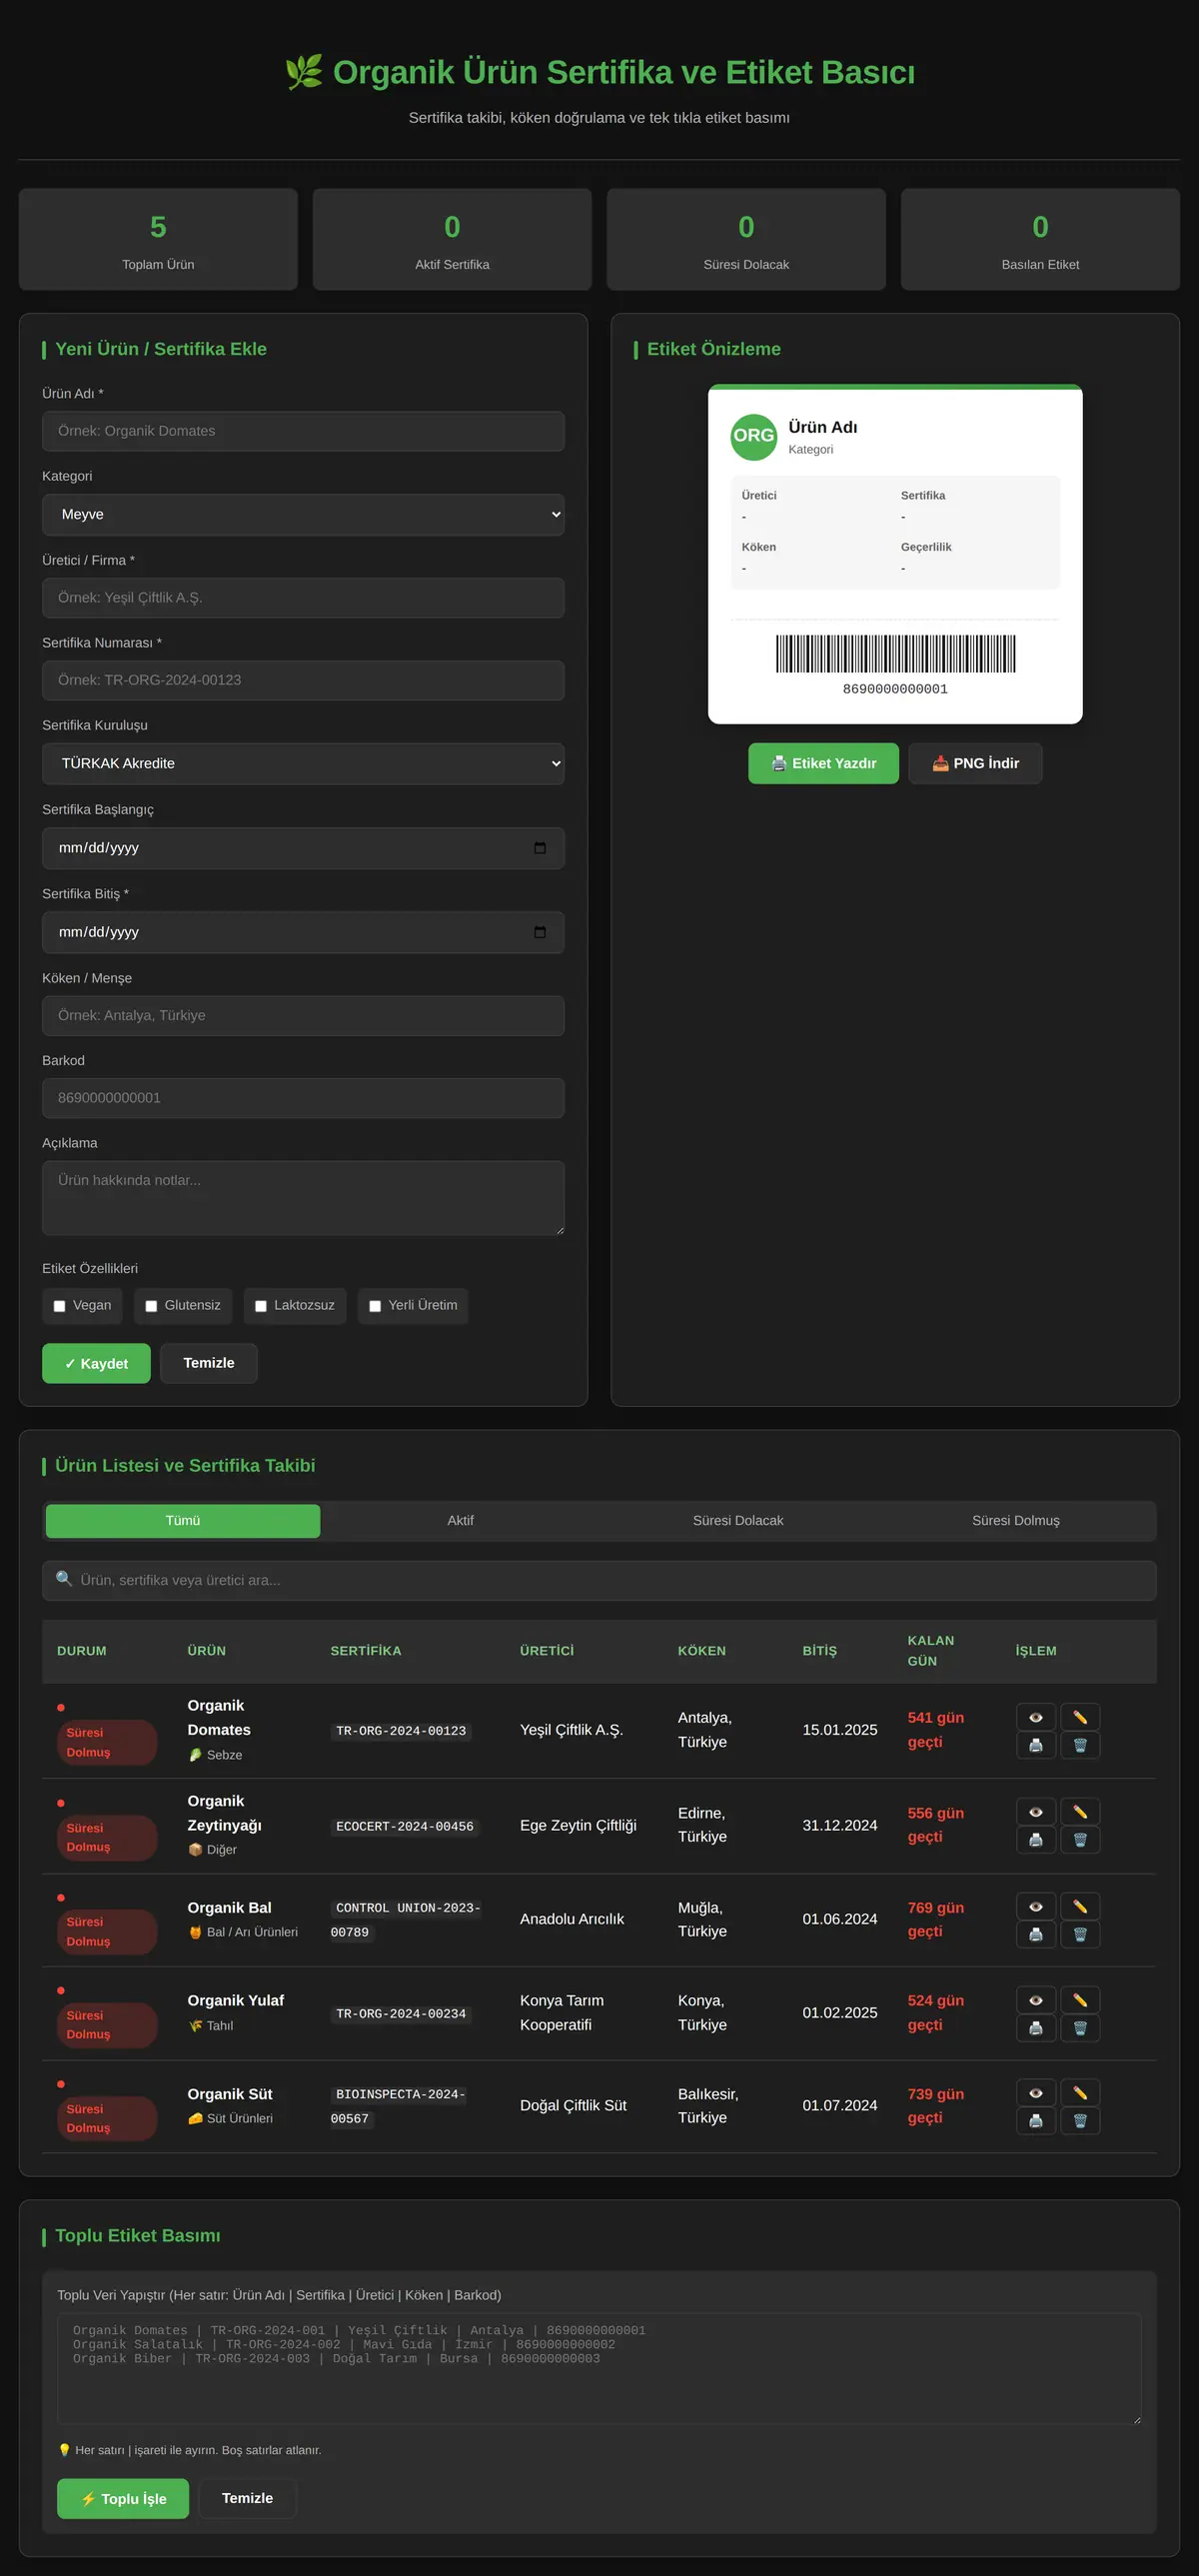This screenshot has width=1199, height=2576.
Task: View the Organik Zeytinyağı entry
Action: [x=1036, y=1812]
